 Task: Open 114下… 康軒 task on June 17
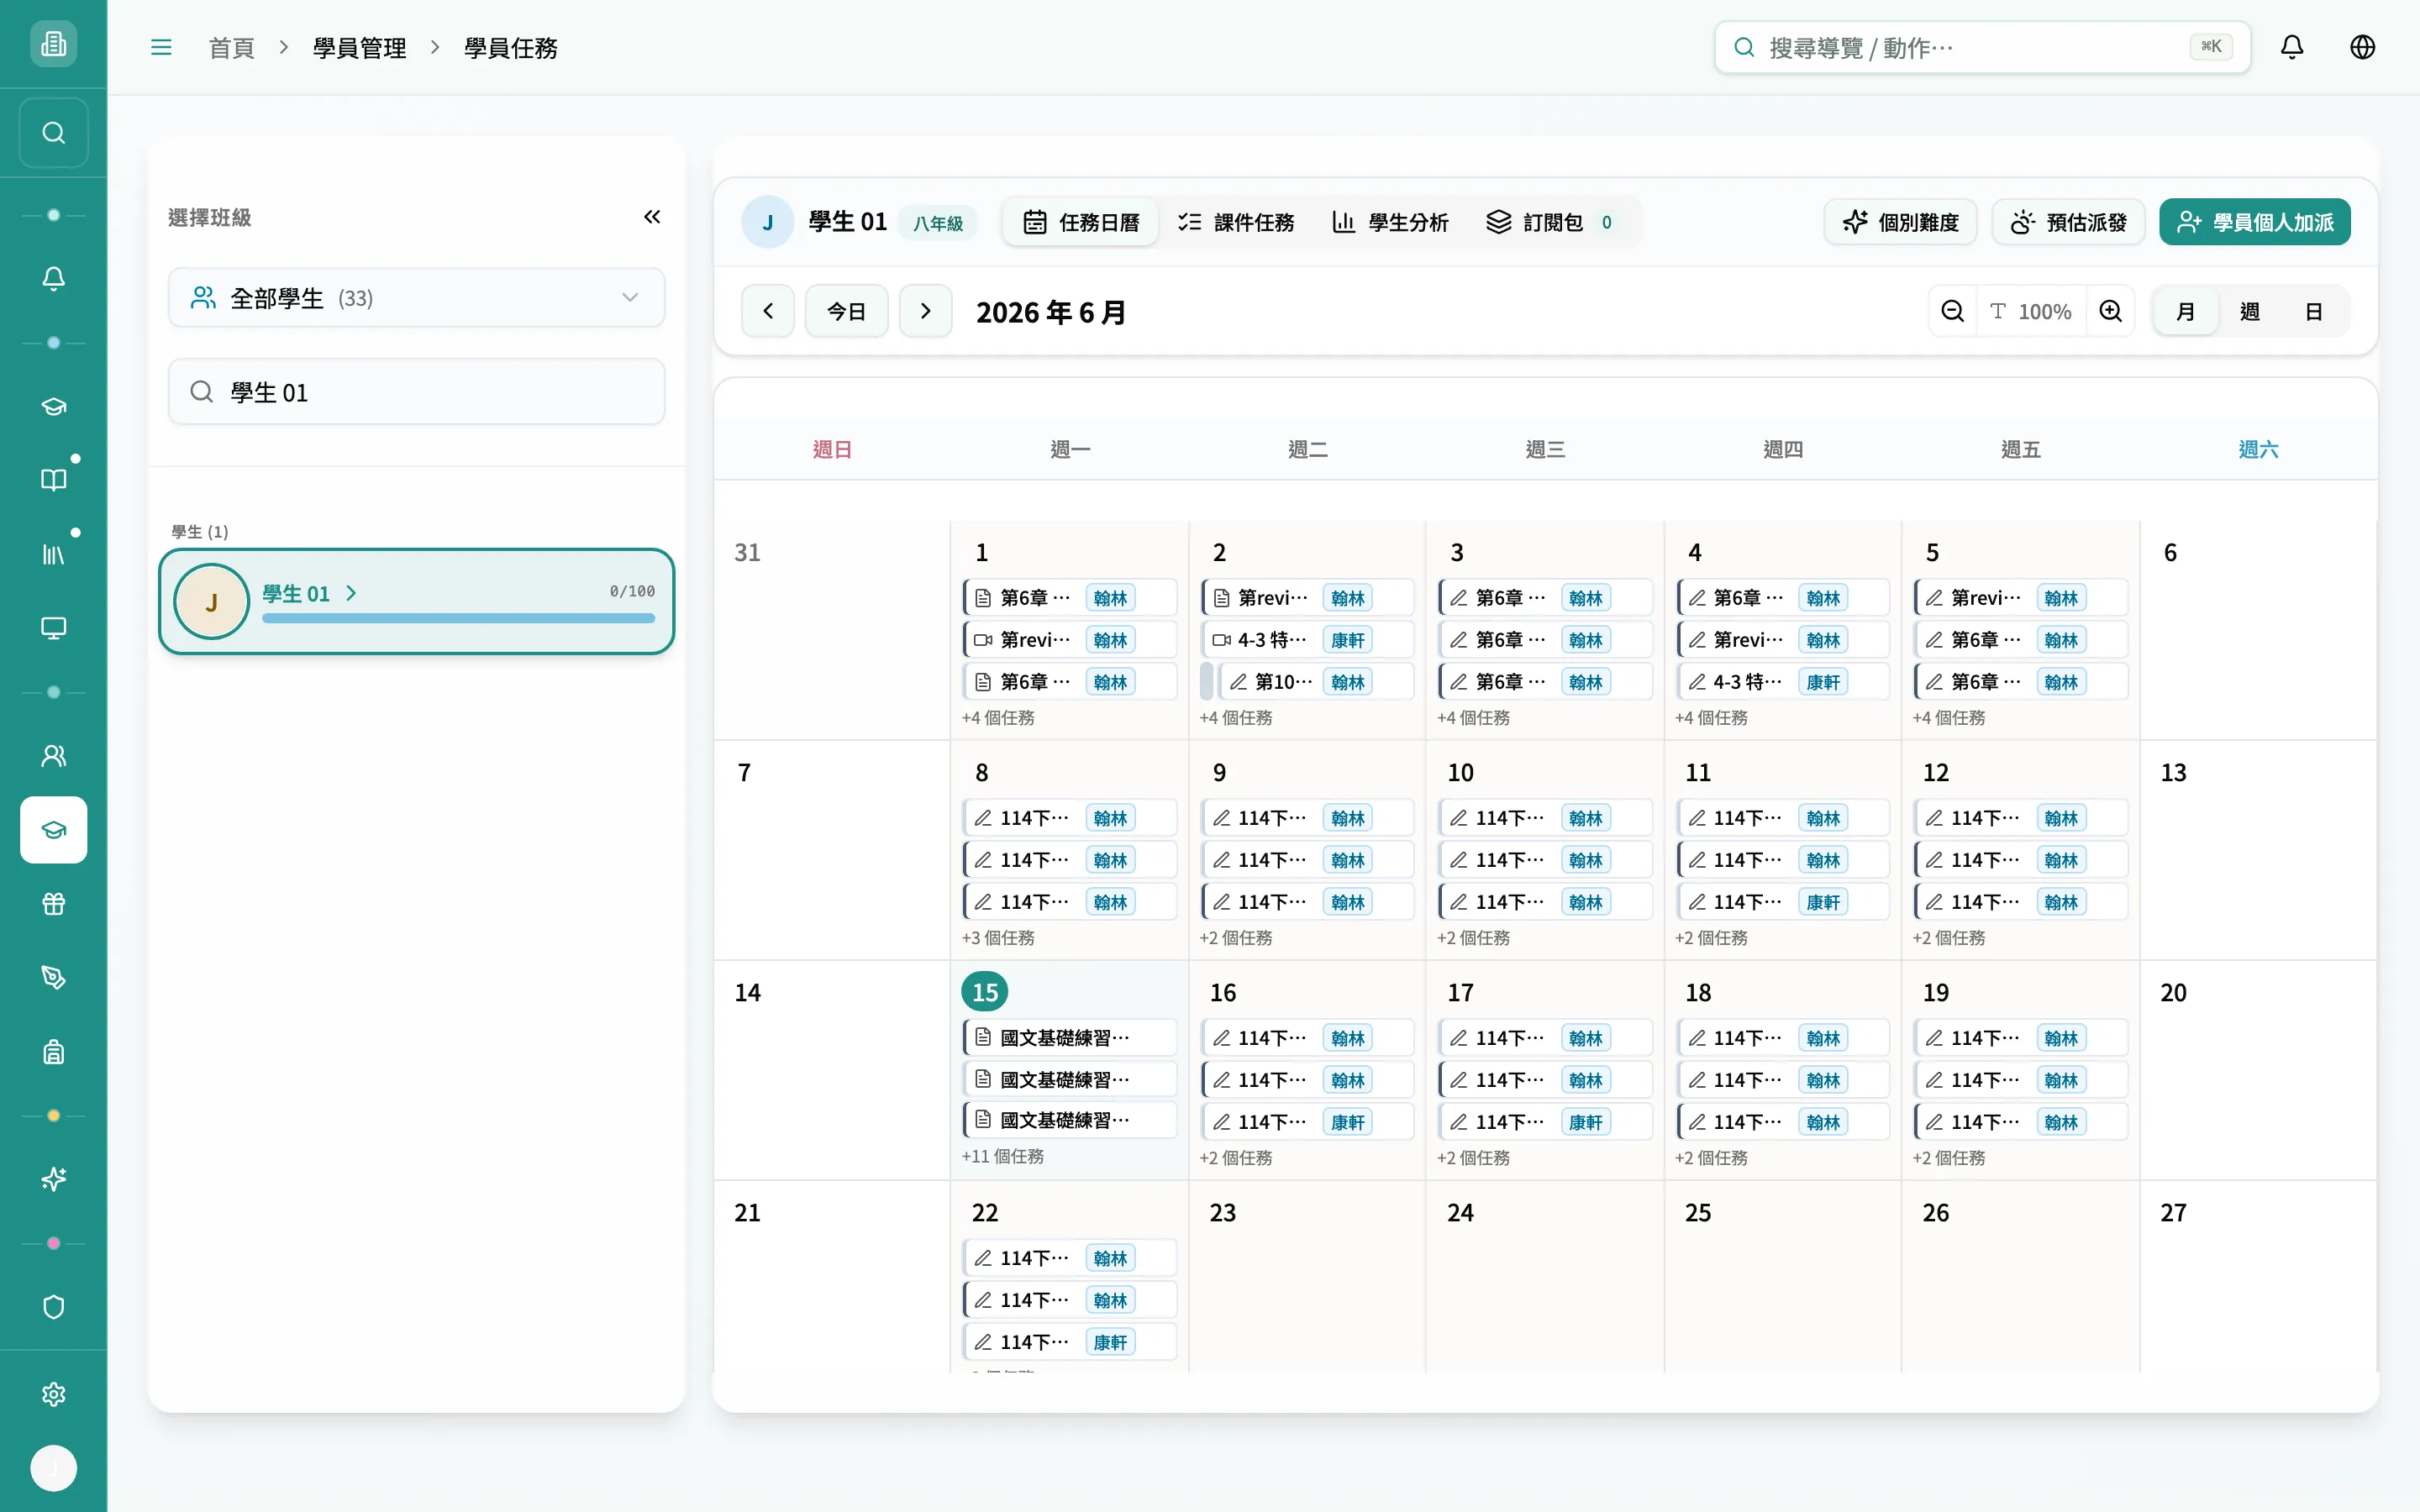click(1545, 1121)
